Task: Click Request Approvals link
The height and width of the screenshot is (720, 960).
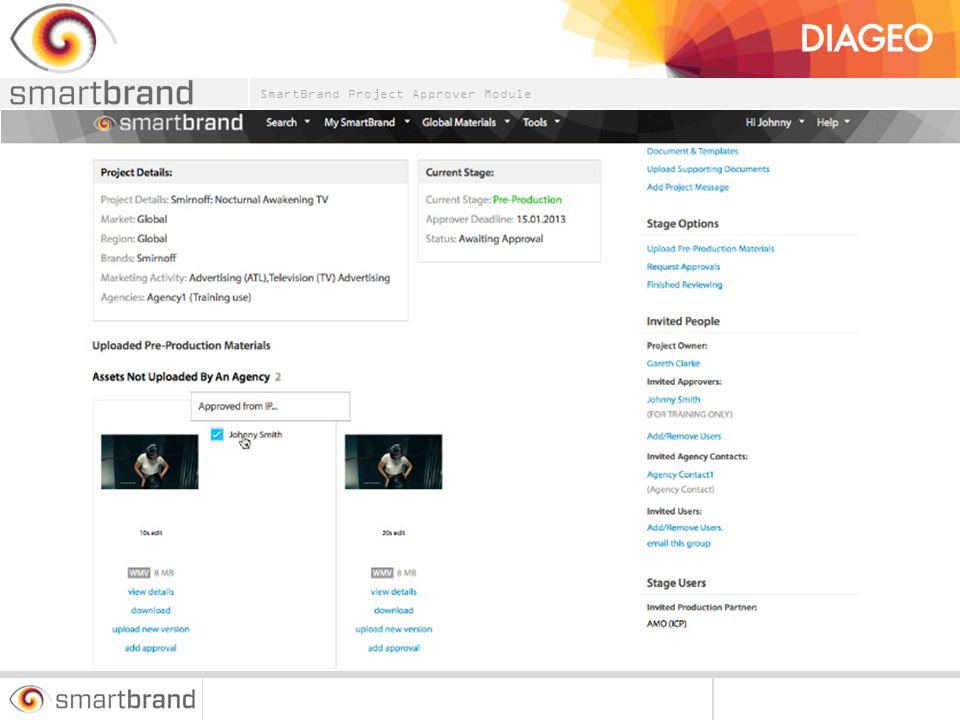Action: click(683, 267)
